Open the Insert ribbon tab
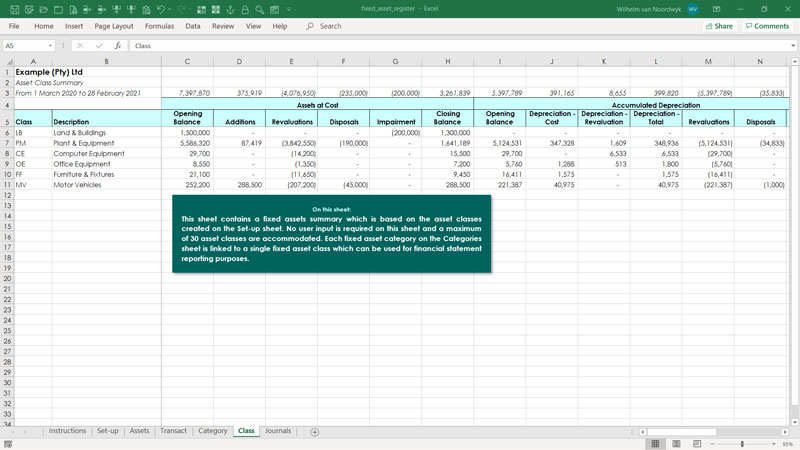Viewport: 800px width, 450px height. [74, 26]
